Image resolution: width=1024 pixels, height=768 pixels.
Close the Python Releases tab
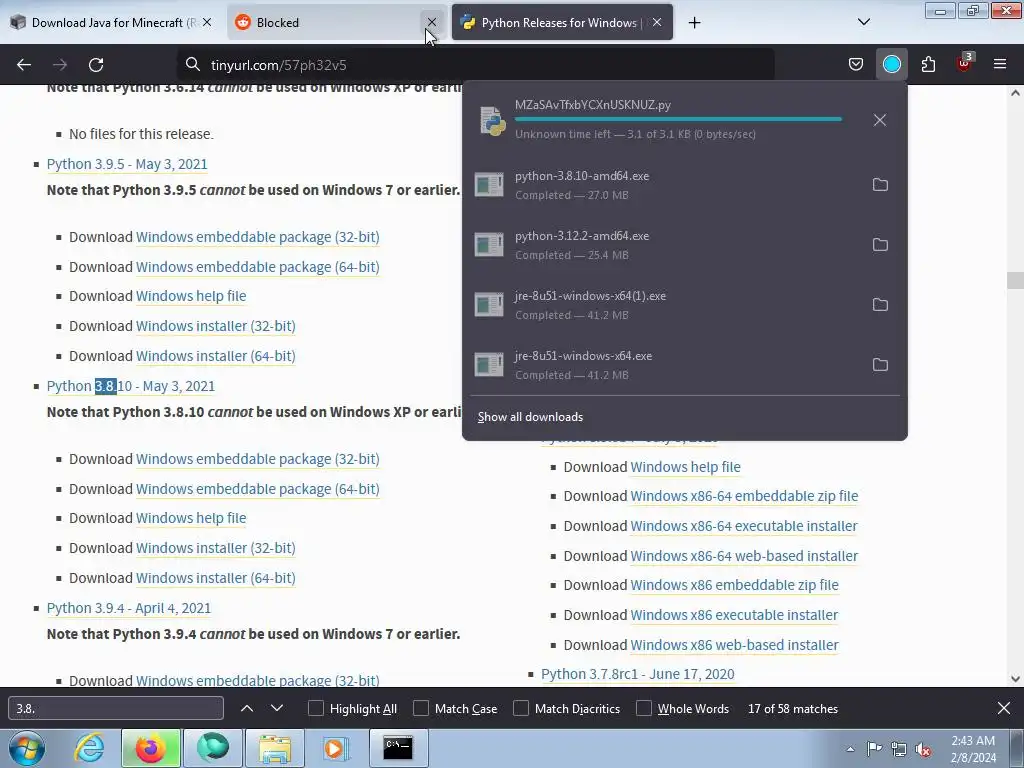657,22
